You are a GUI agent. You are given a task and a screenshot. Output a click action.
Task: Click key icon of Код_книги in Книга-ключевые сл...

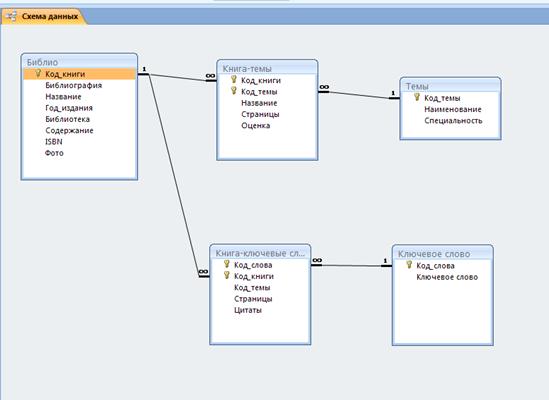227,275
